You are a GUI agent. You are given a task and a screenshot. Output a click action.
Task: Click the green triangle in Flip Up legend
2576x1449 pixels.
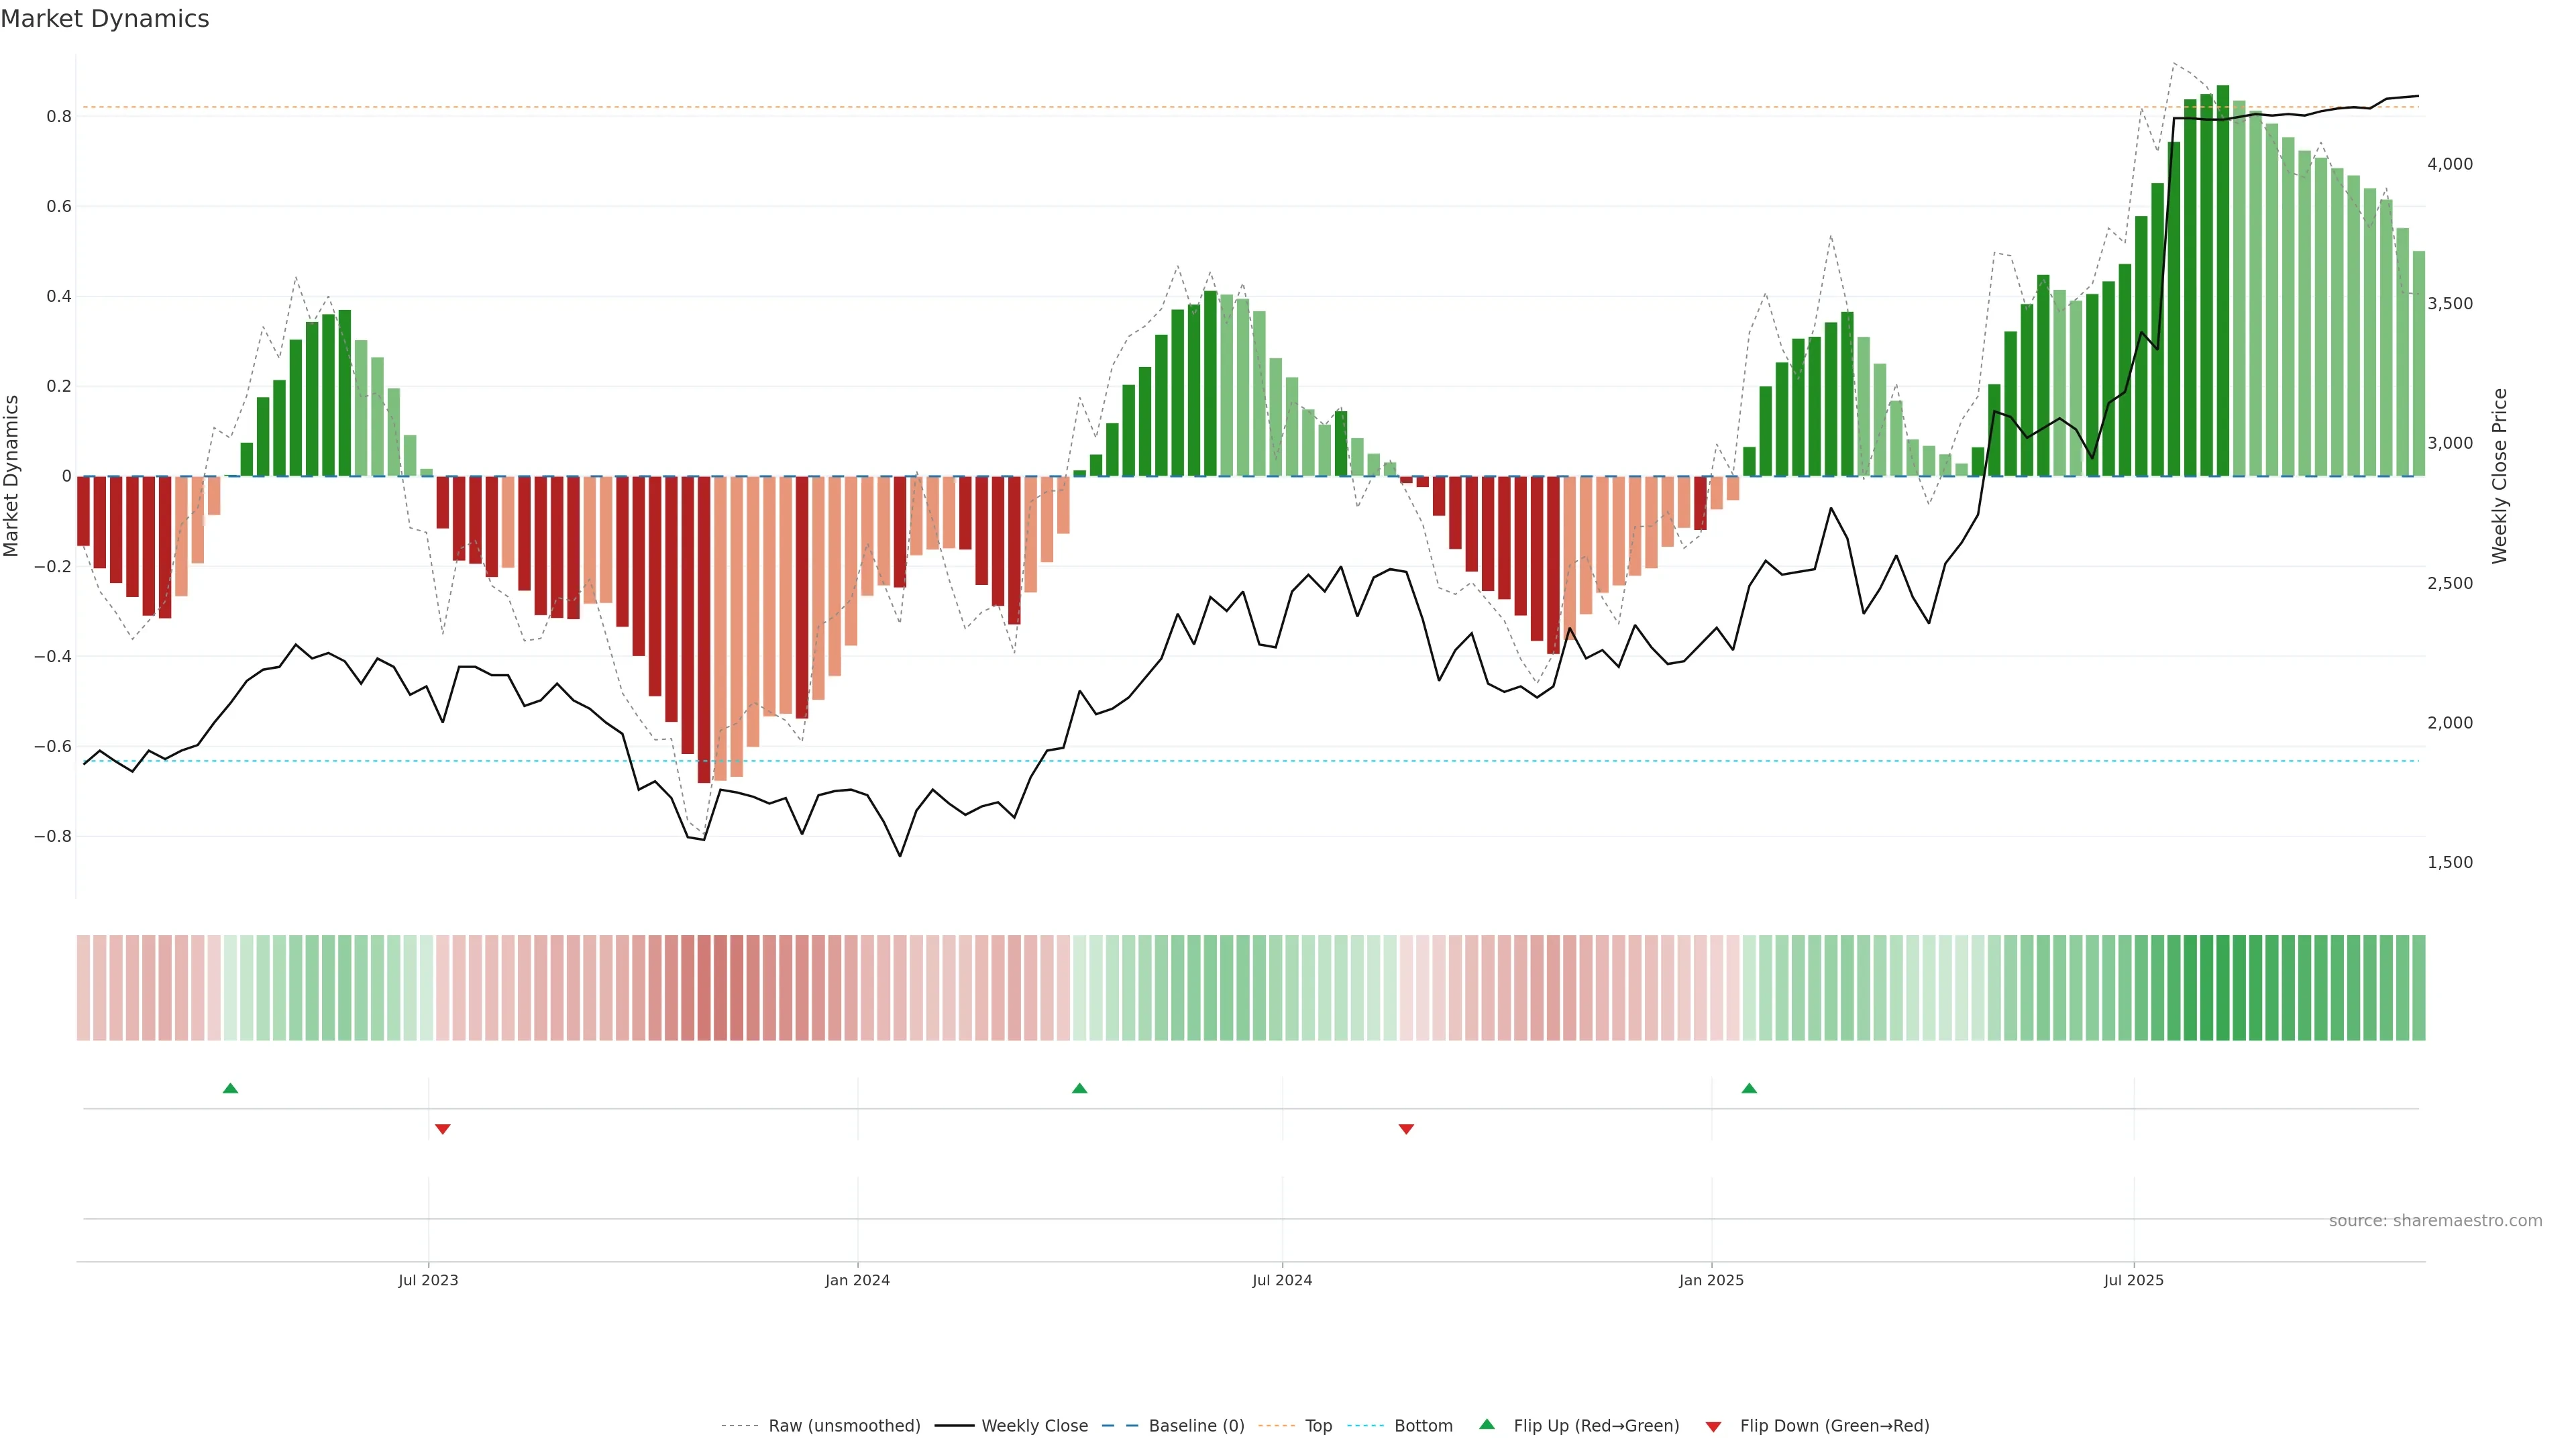coord(1487,1424)
